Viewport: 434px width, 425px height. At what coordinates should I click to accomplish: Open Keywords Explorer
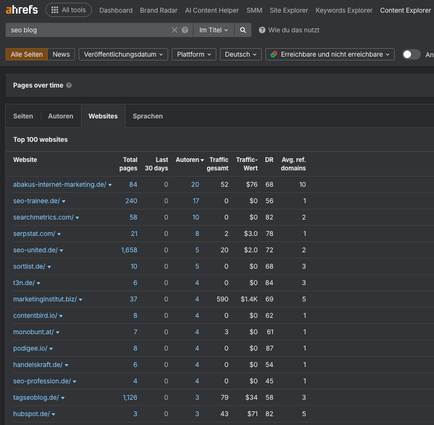pos(344,10)
